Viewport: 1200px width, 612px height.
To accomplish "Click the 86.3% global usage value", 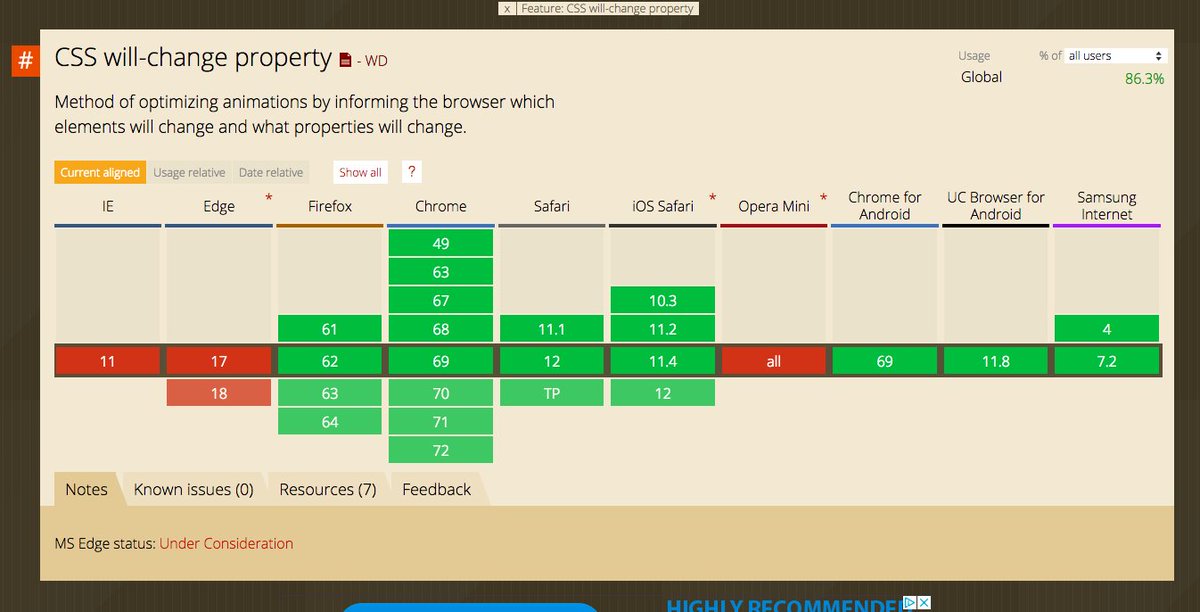I will tap(1144, 78).
